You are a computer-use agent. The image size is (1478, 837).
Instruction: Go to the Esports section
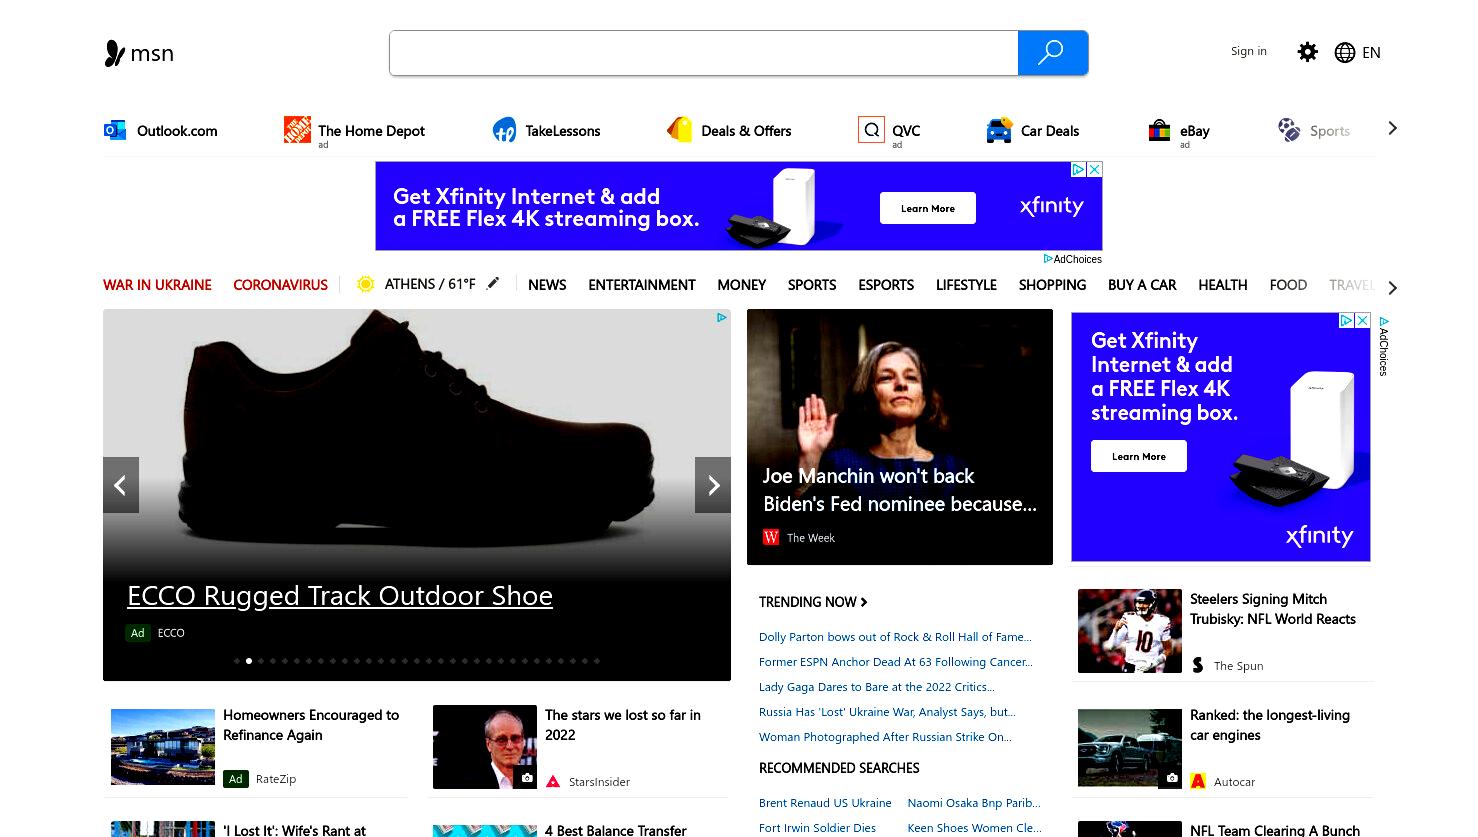pyautogui.click(x=886, y=285)
